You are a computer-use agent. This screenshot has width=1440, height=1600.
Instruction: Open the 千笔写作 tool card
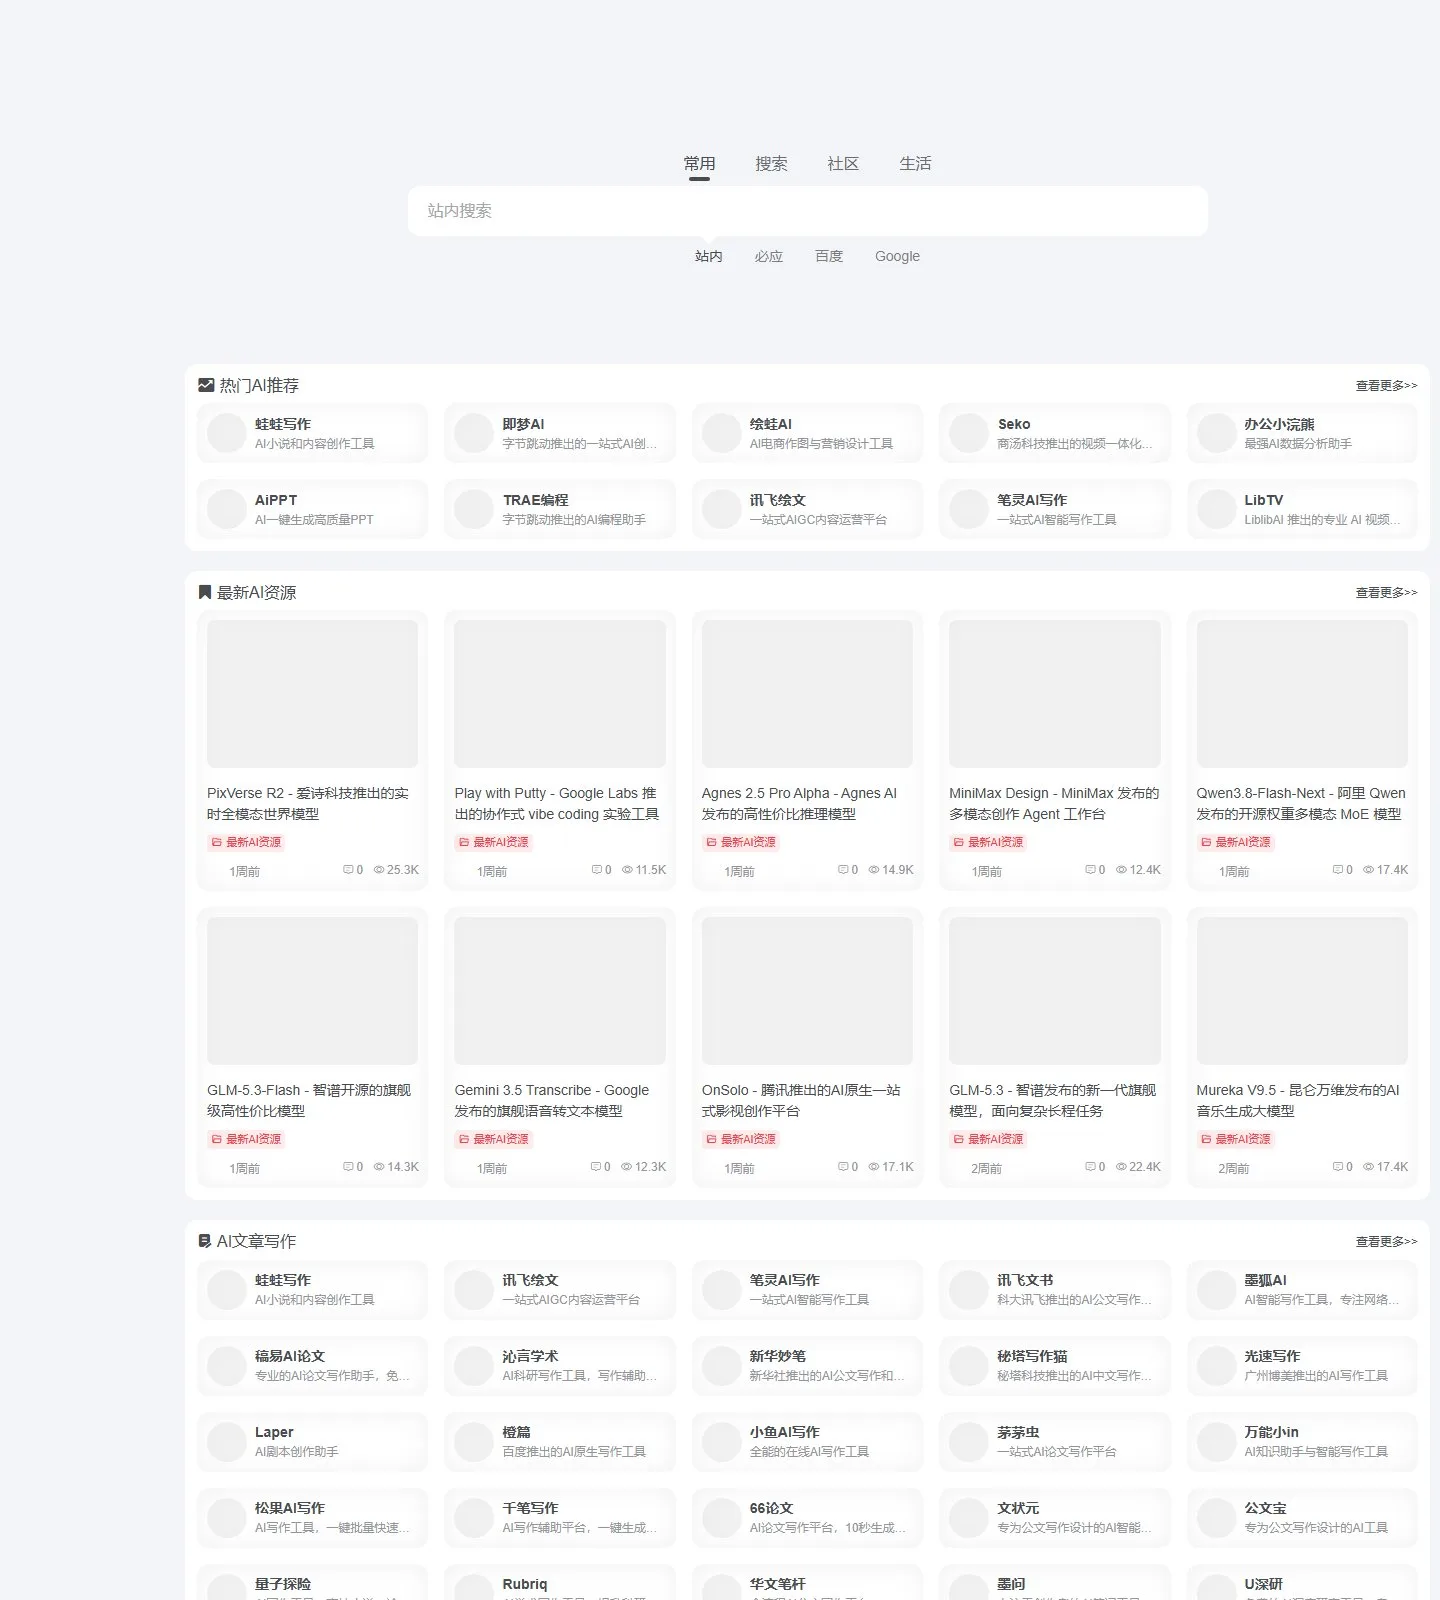click(560, 1517)
